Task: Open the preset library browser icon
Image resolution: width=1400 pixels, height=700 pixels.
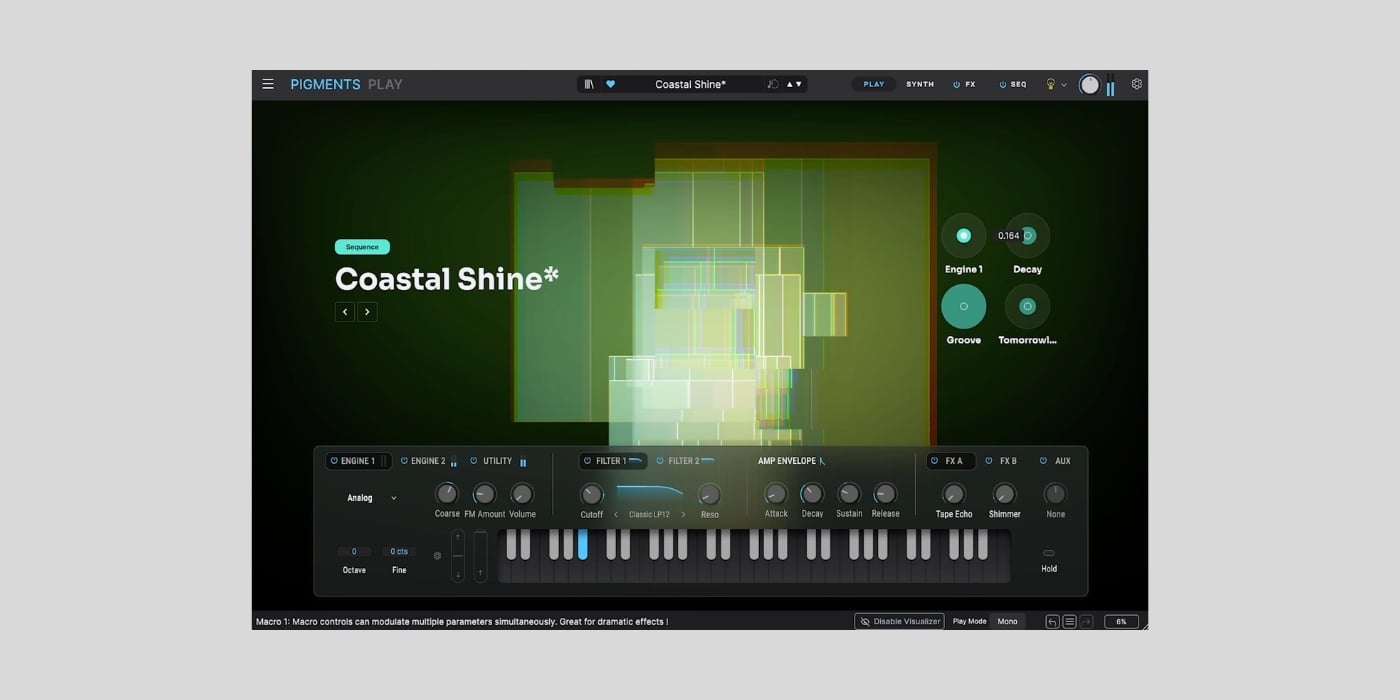Action: (x=589, y=84)
